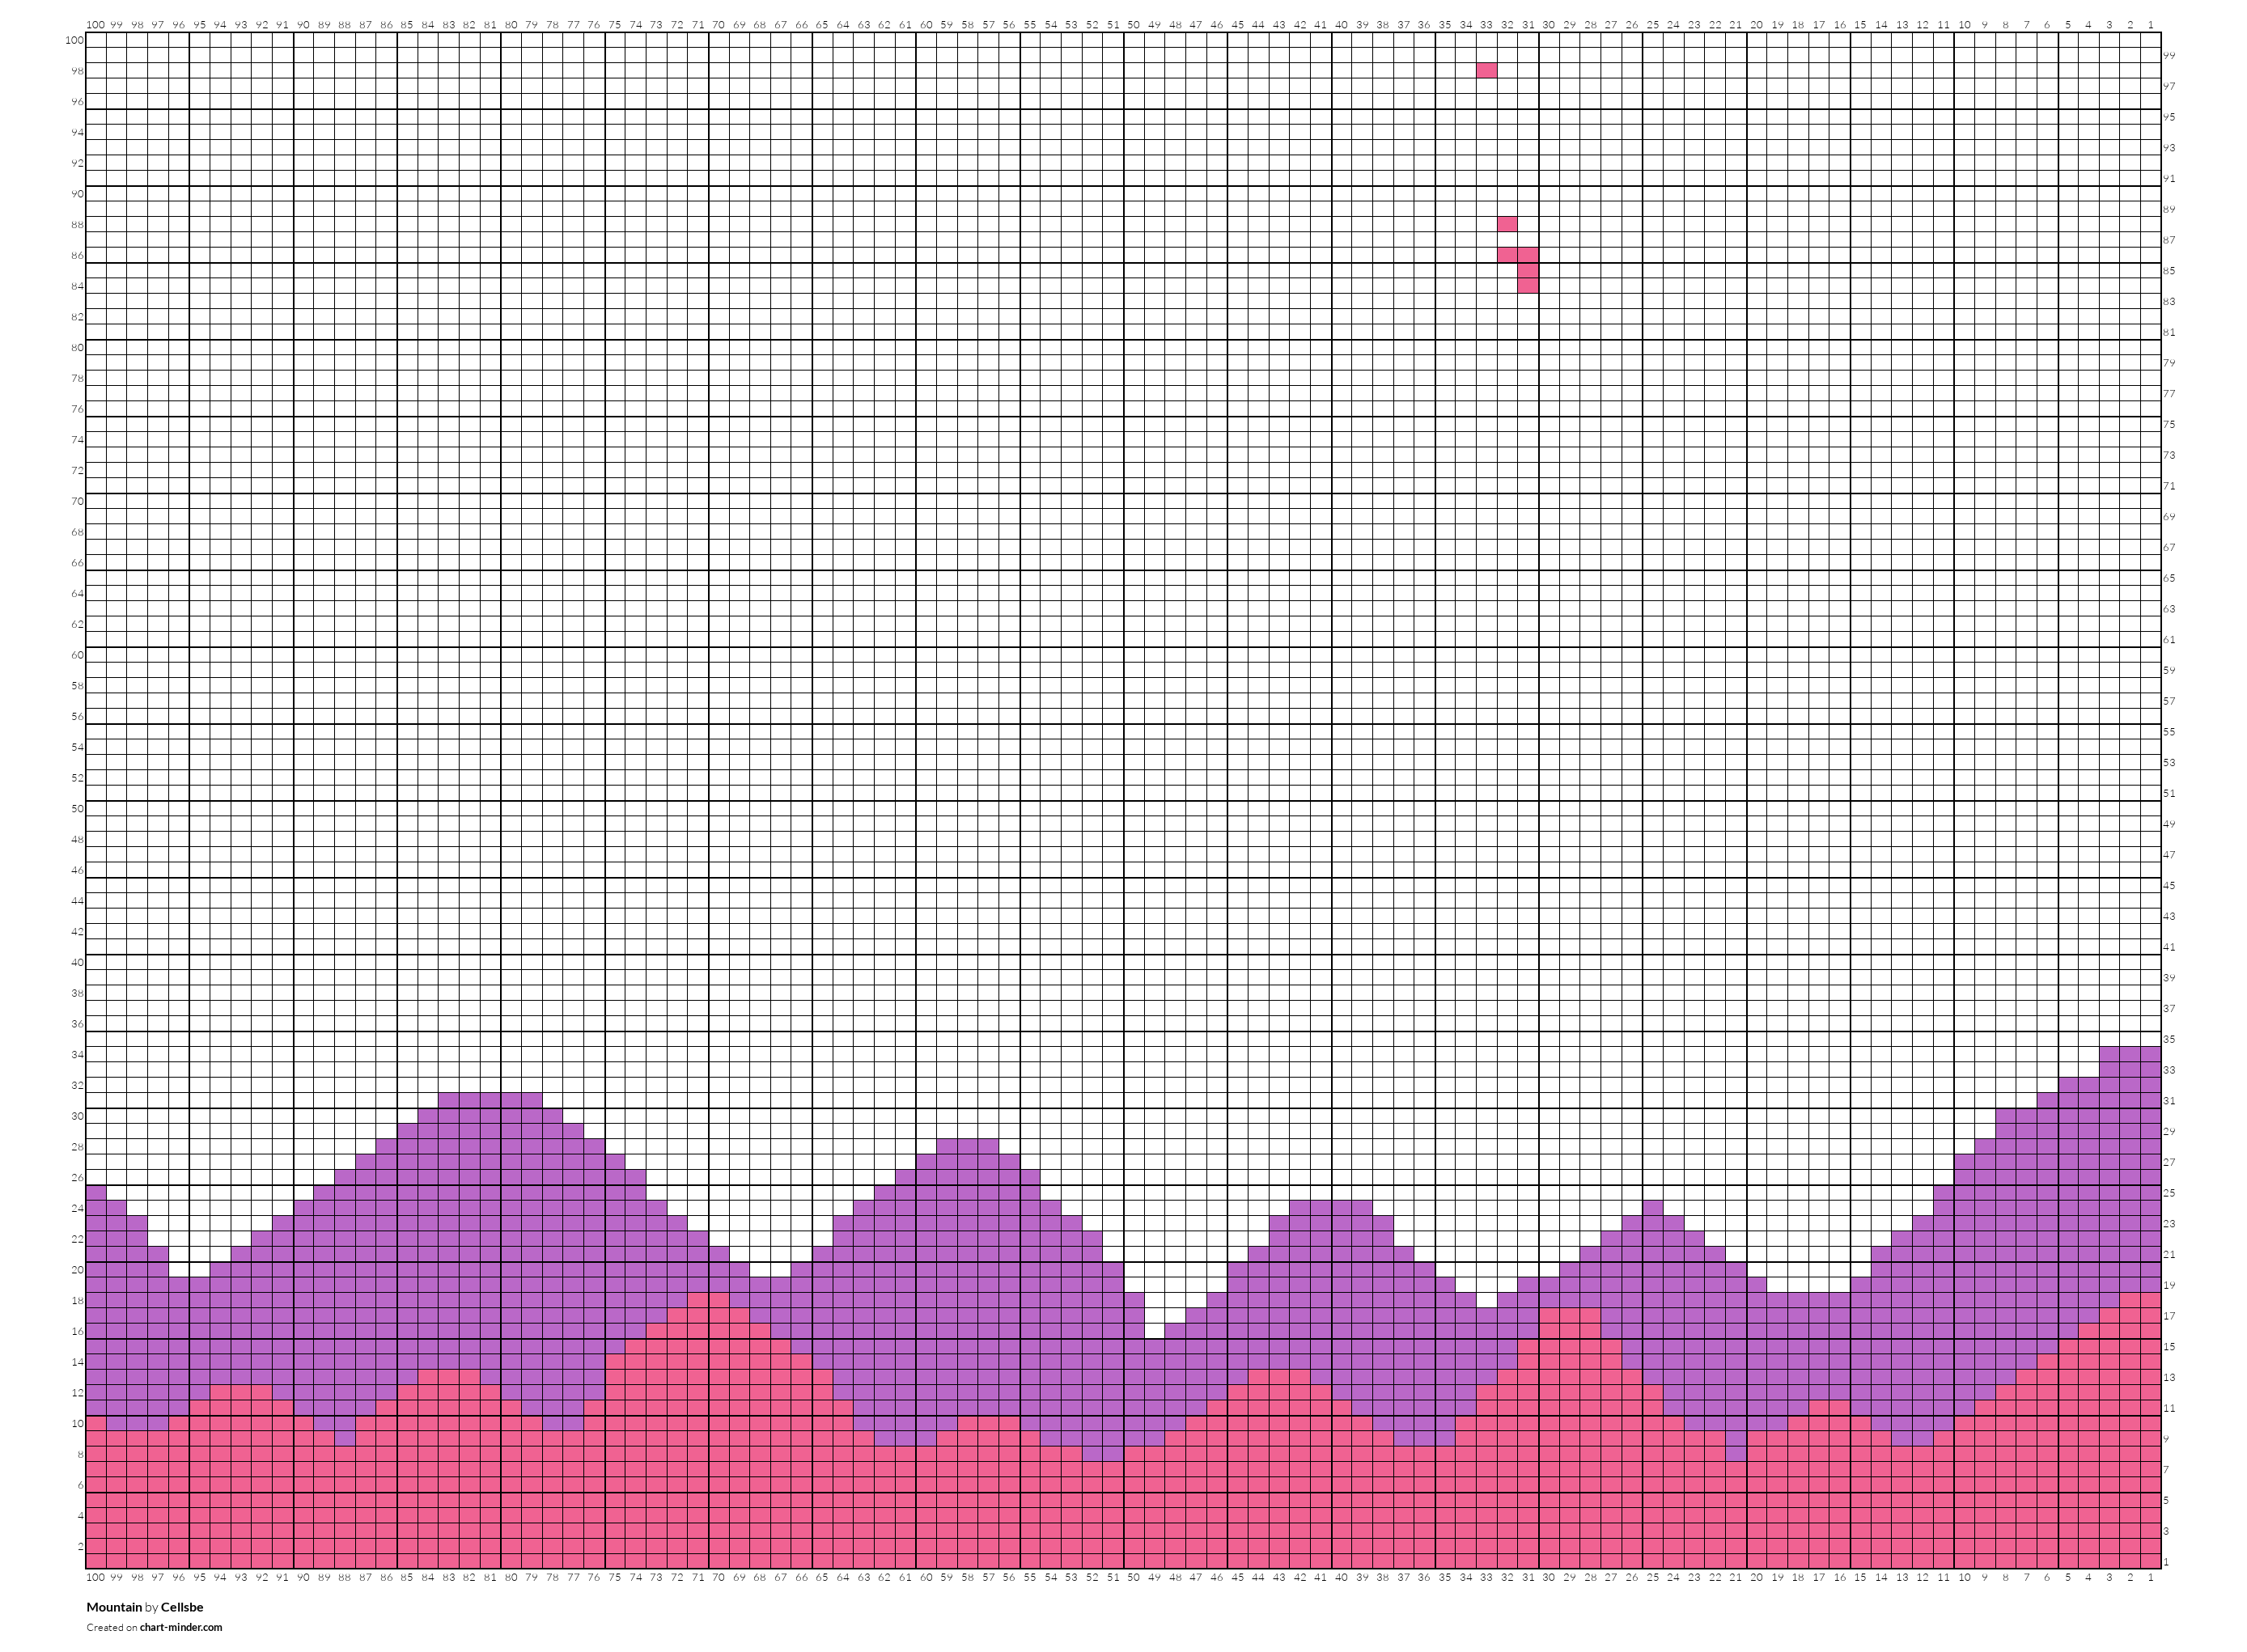2247x1652 pixels.
Task: Select right row label 75
Action: click(x=2169, y=425)
